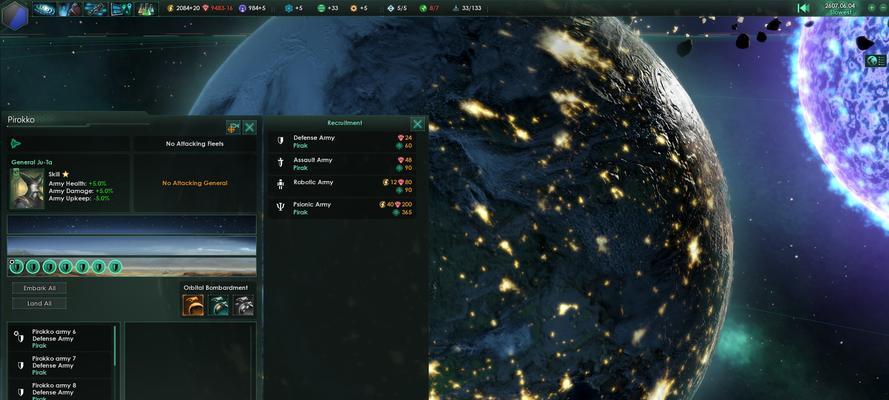Click the Army Upkeep -5.0% stat
This screenshot has height=400, width=889.
79,198
